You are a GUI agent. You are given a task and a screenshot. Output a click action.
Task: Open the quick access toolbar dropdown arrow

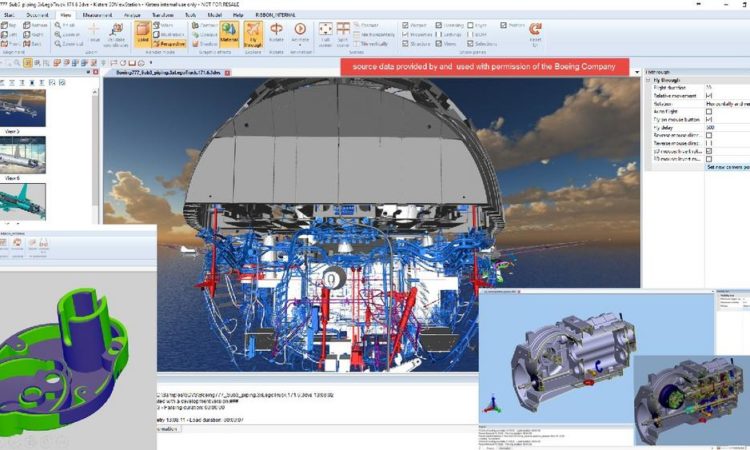coord(151,63)
